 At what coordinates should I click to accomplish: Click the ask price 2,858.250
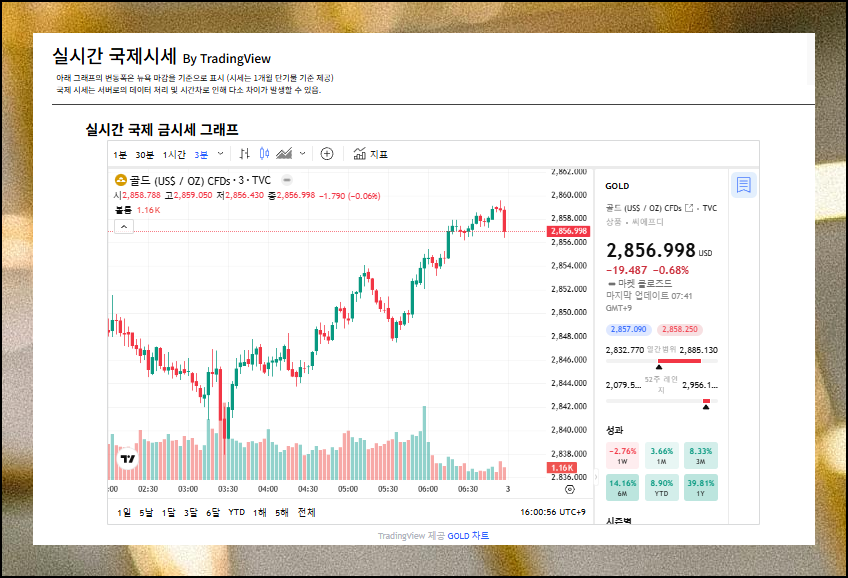tap(680, 329)
